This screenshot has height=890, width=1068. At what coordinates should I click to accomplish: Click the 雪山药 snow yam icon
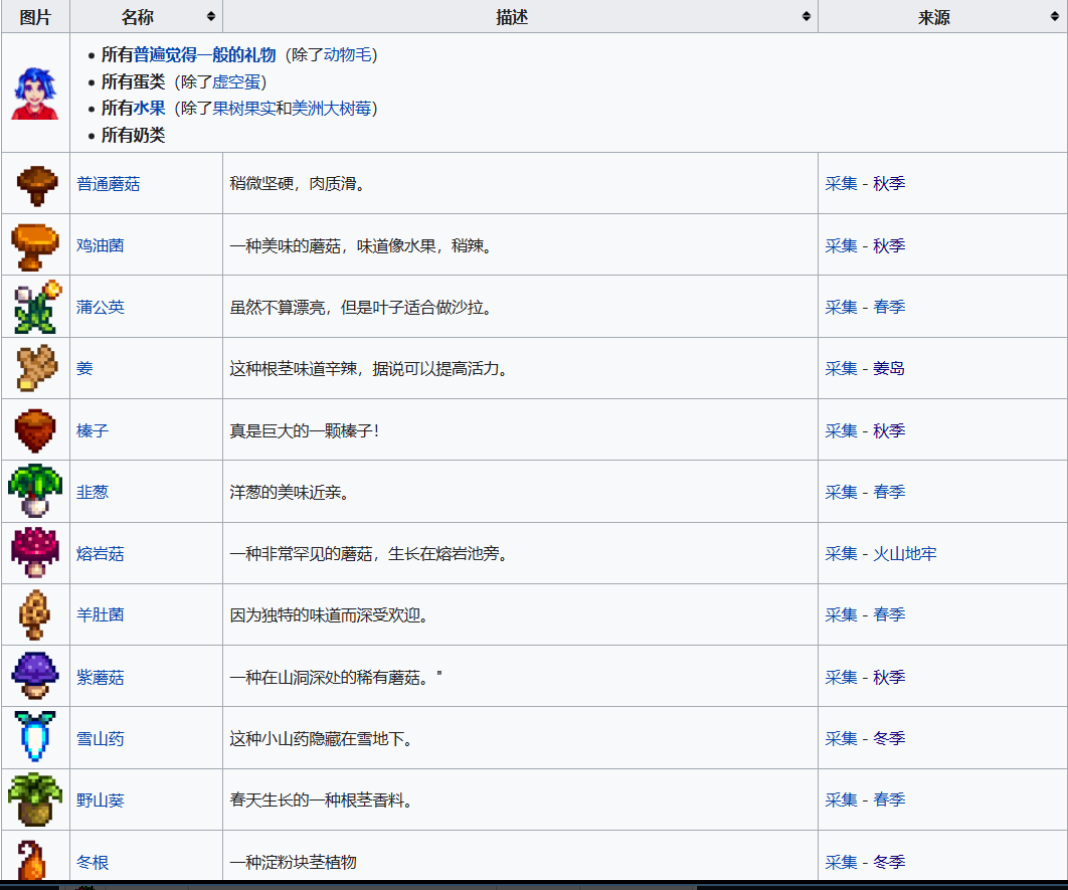point(35,737)
